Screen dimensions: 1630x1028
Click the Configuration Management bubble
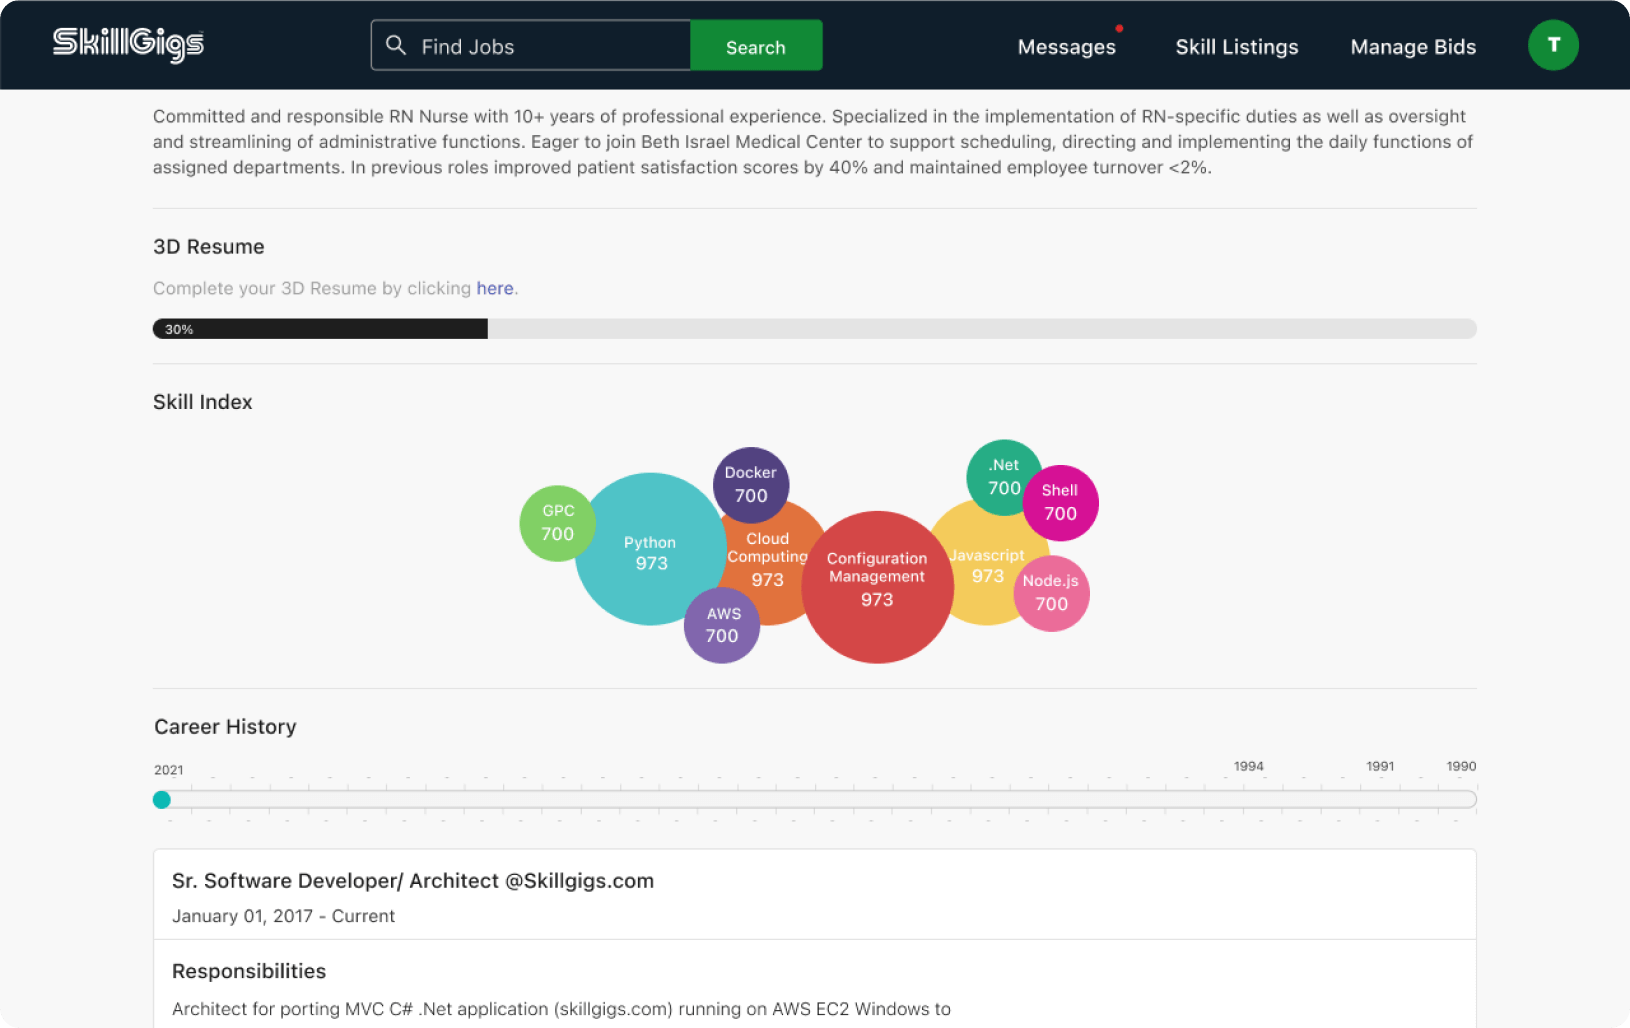point(877,588)
